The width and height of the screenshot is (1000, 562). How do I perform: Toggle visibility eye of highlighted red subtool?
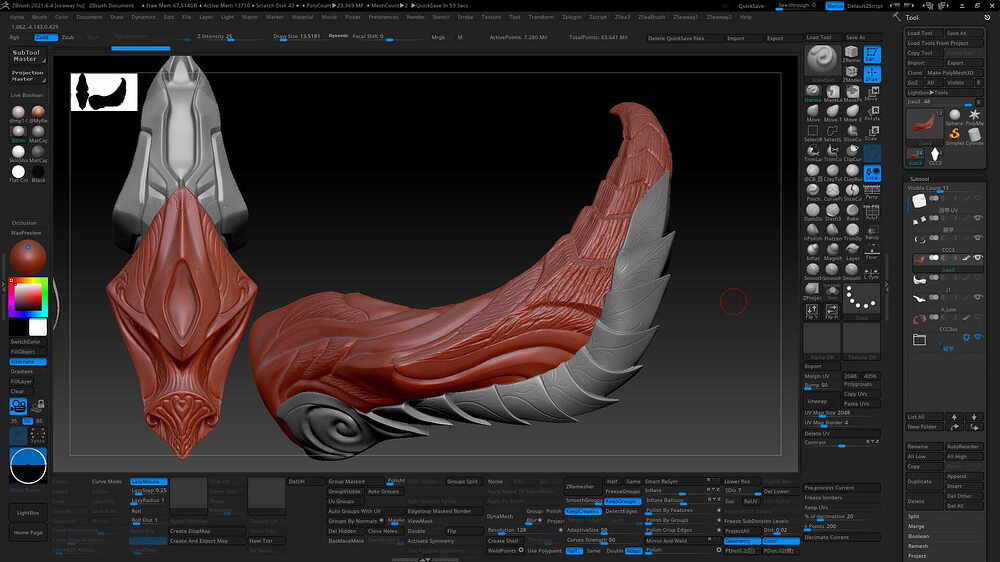click(978, 258)
